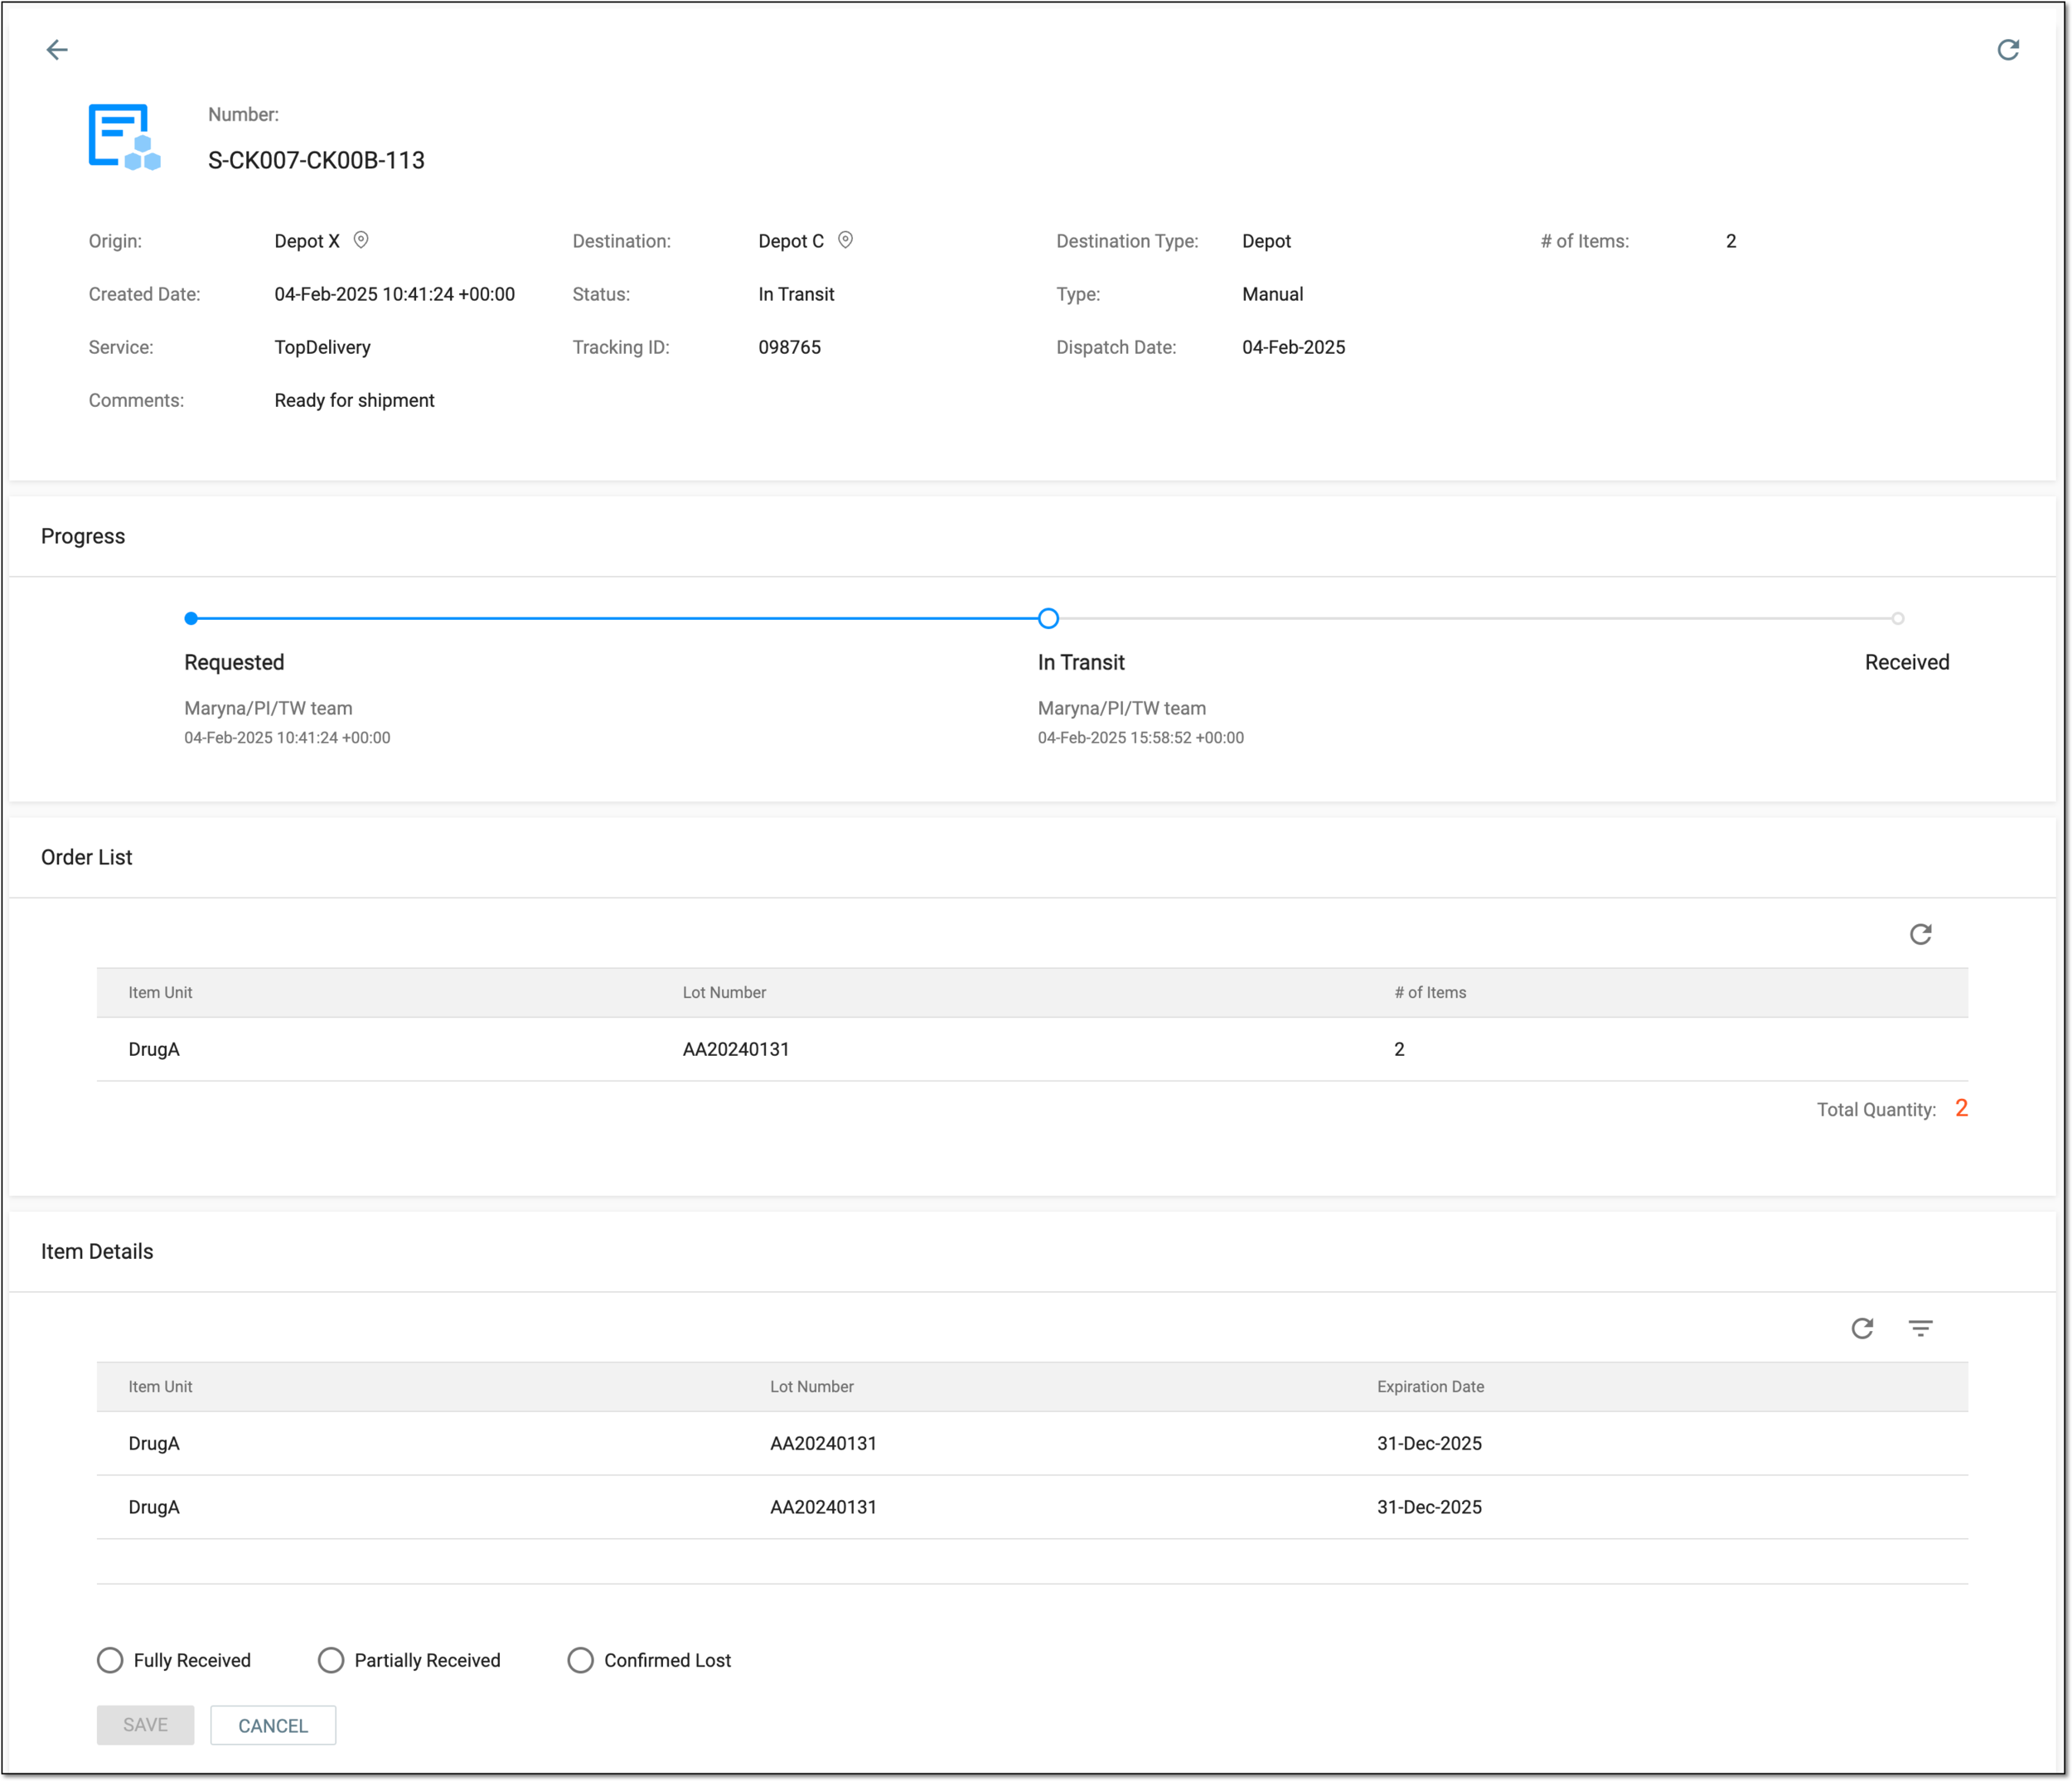Screen dimensions: 2072x1781
Task: Click the Item Details 'Lot Number' column header
Action: (811, 1386)
